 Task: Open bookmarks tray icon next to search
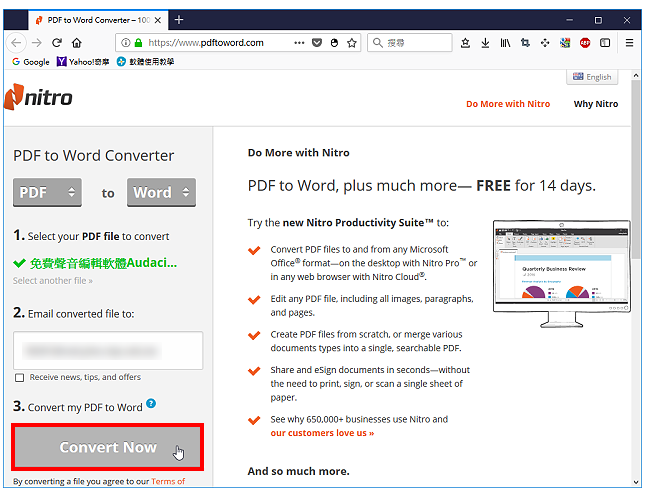click(x=465, y=43)
